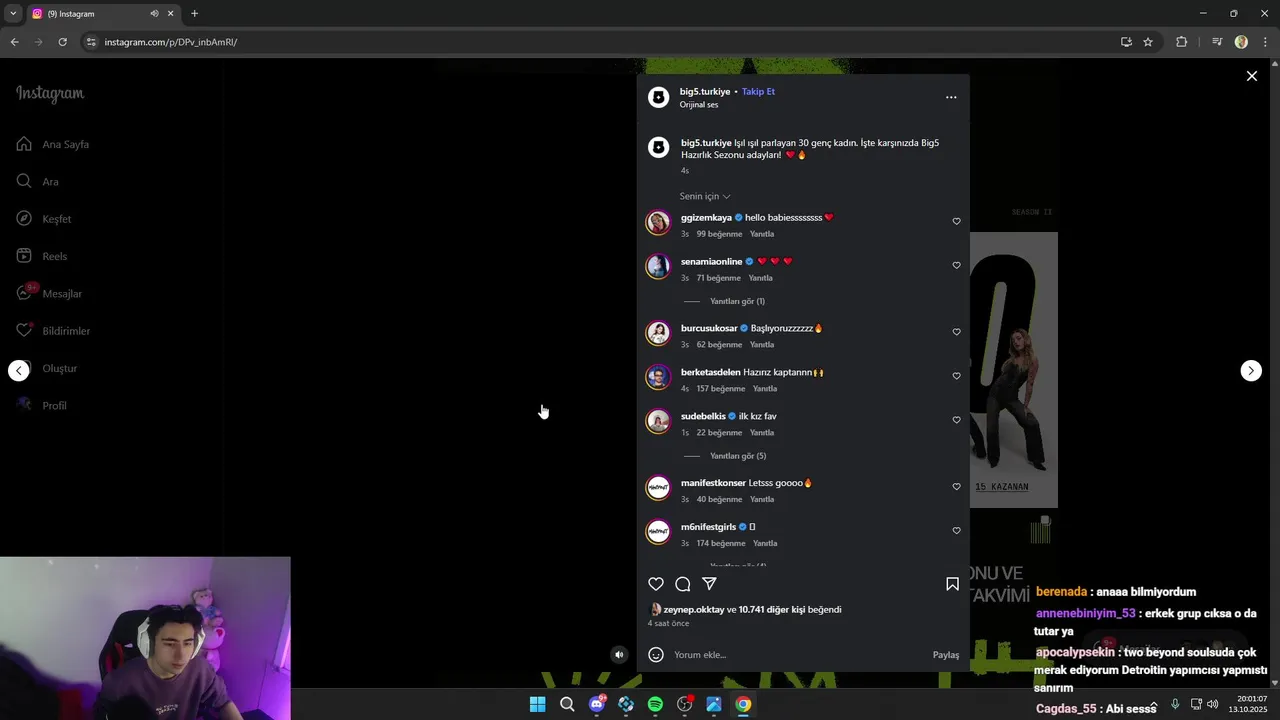Mute the reel audio speaker button
This screenshot has height=720, width=1280.
pos(619,655)
